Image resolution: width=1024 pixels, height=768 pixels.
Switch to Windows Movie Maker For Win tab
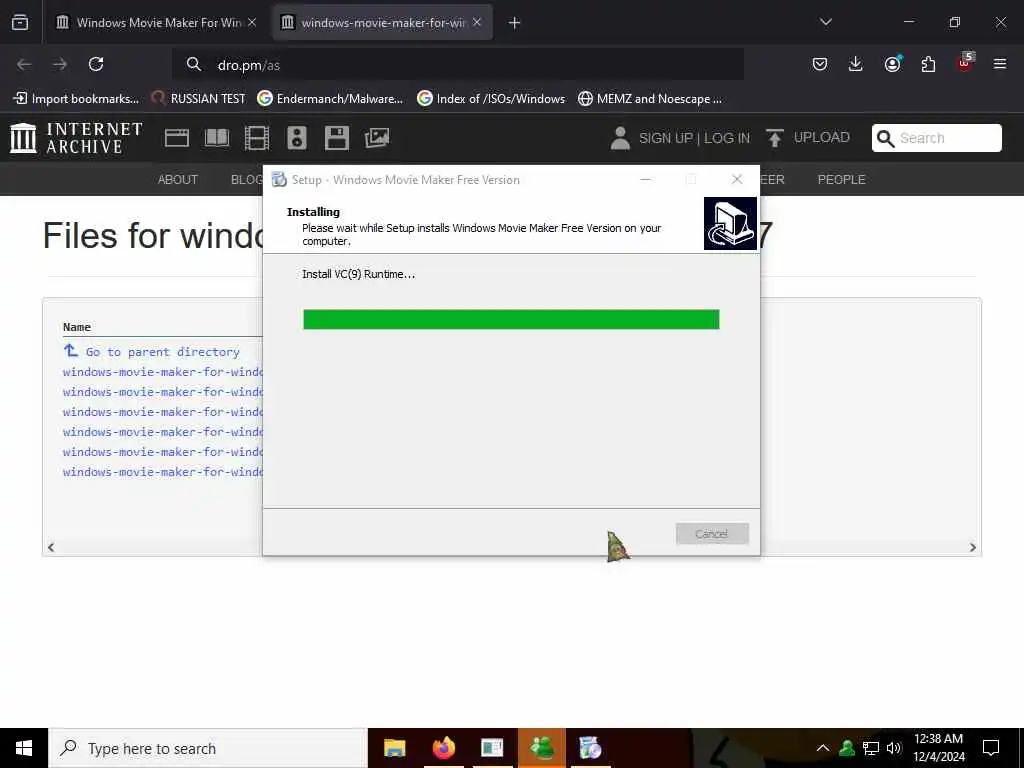(x=155, y=22)
